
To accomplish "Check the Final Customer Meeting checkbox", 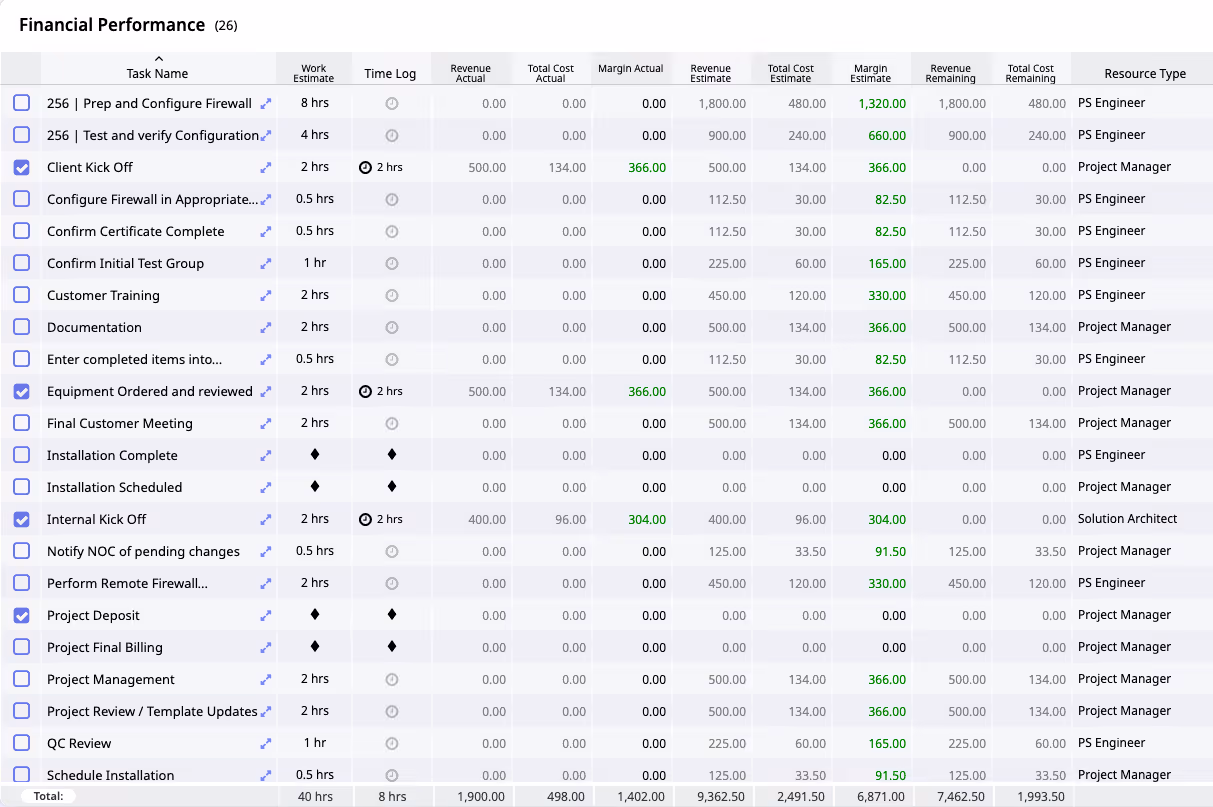I will tap(22, 424).
